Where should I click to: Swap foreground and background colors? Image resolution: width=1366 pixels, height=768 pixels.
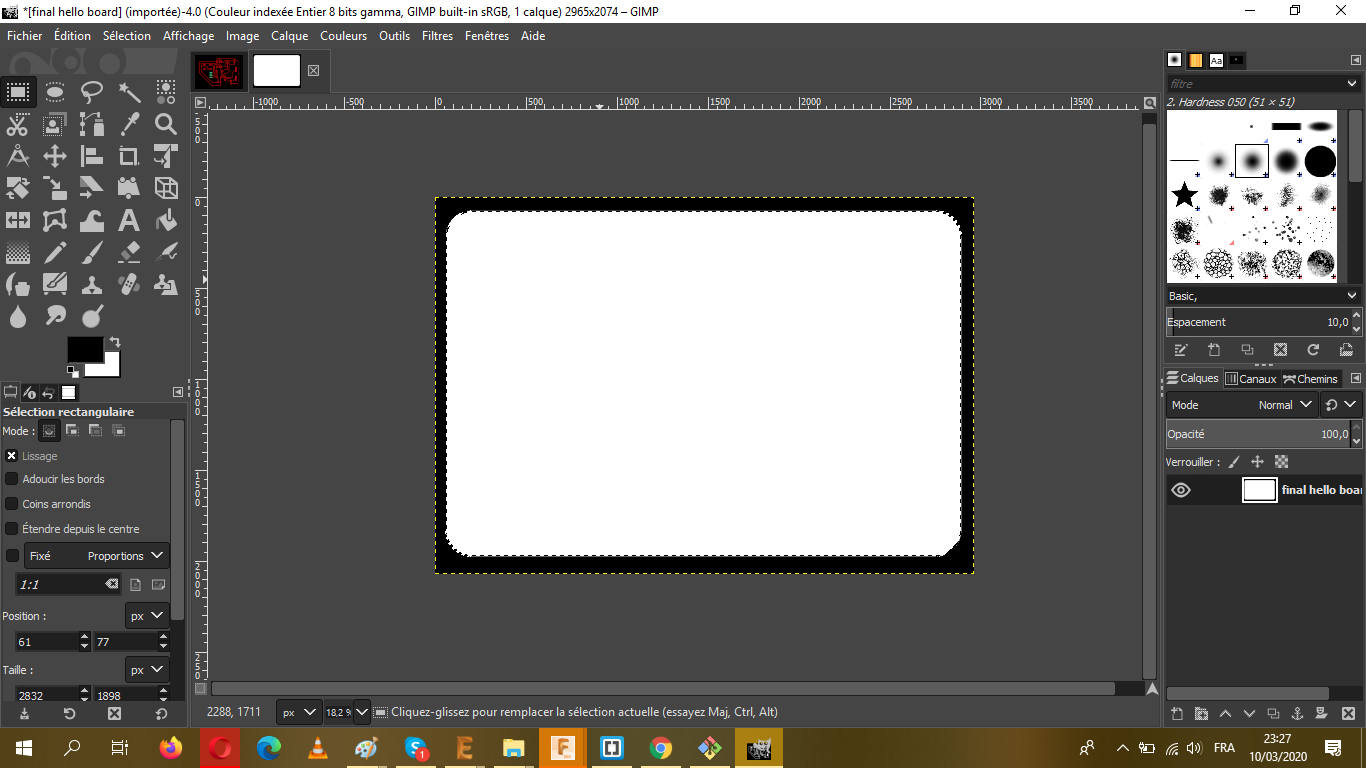pos(114,342)
